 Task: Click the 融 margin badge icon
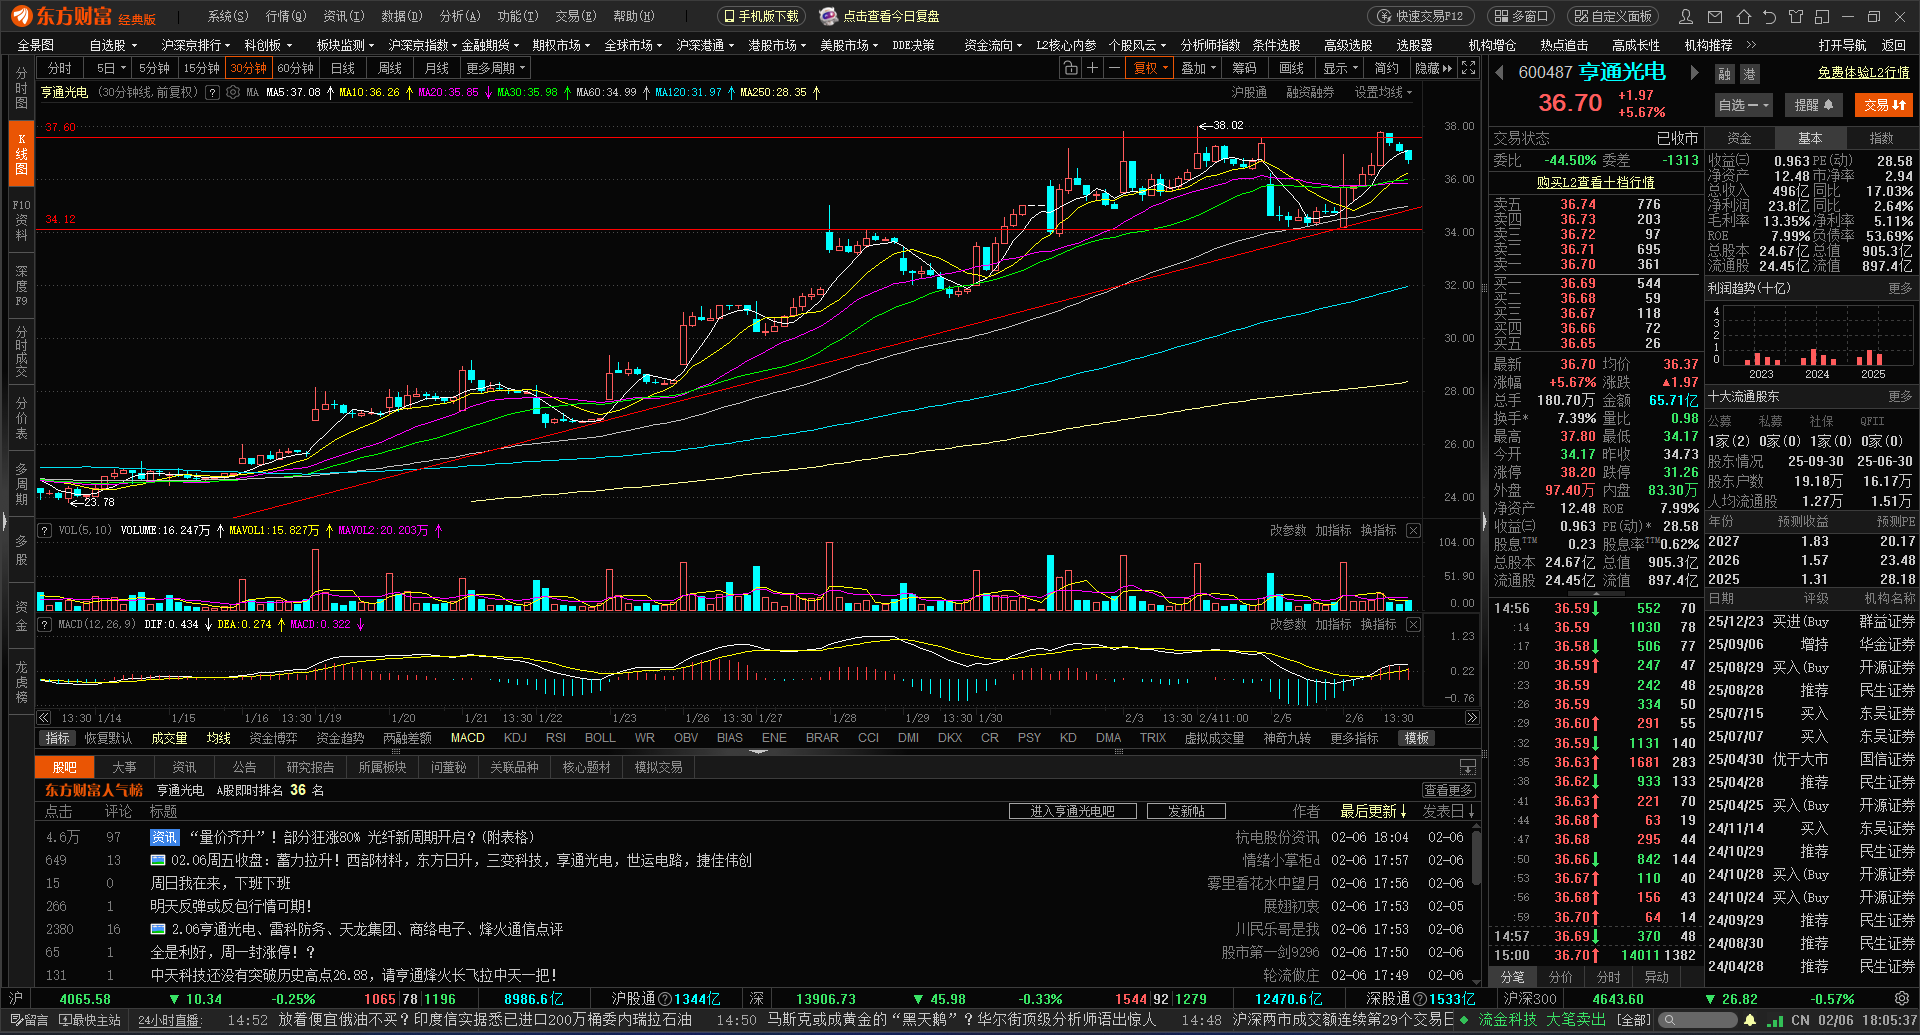[x=1725, y=74]
